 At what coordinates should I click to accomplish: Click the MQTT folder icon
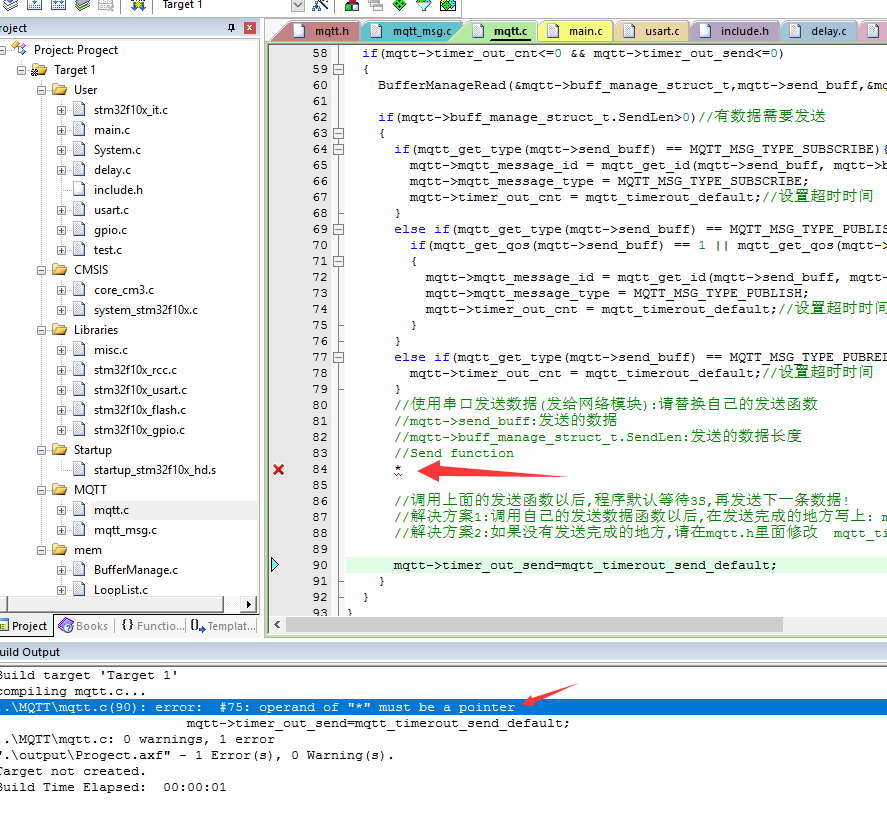pos(59,489)
